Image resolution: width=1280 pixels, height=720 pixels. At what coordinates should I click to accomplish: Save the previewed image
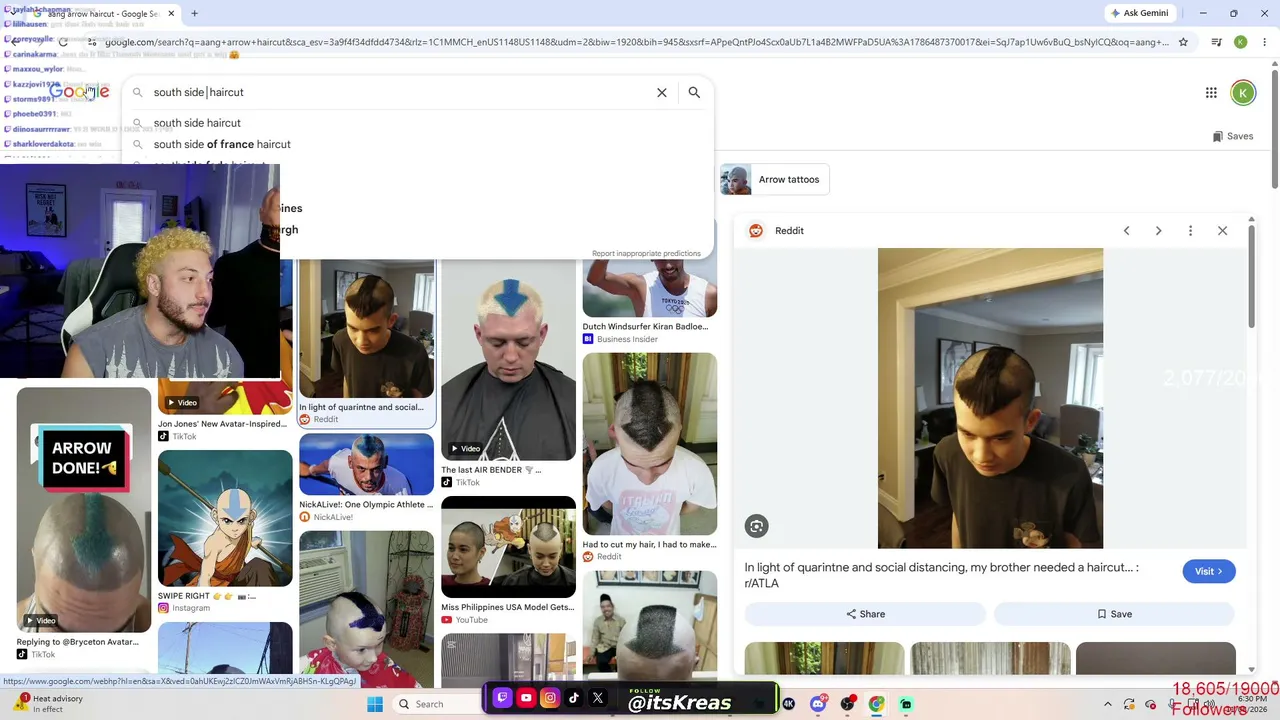click(1115, 614)
